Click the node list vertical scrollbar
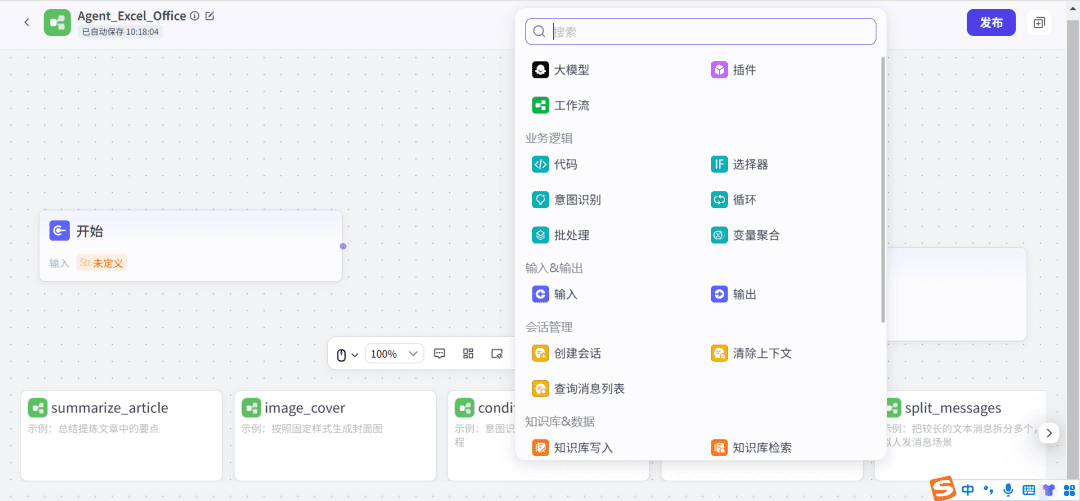This screenshot has height=501, width=1080. coord(882,190)
